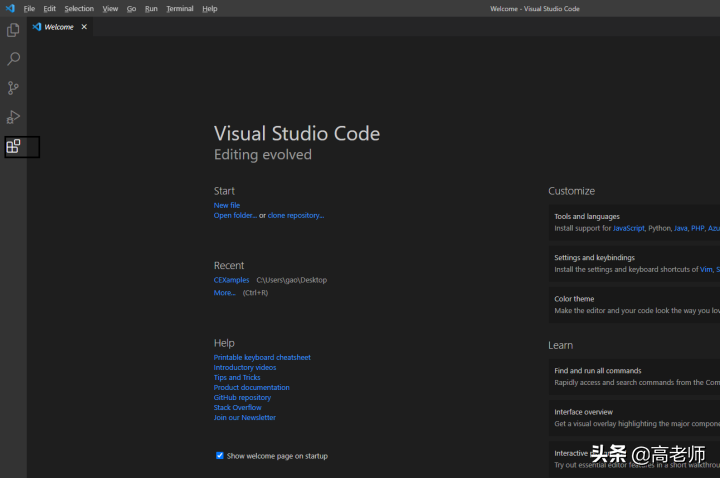Toggle Show welcome page on startup checkbox
The height and width of the screenshot is (478, 720).
tap(220, 456)
